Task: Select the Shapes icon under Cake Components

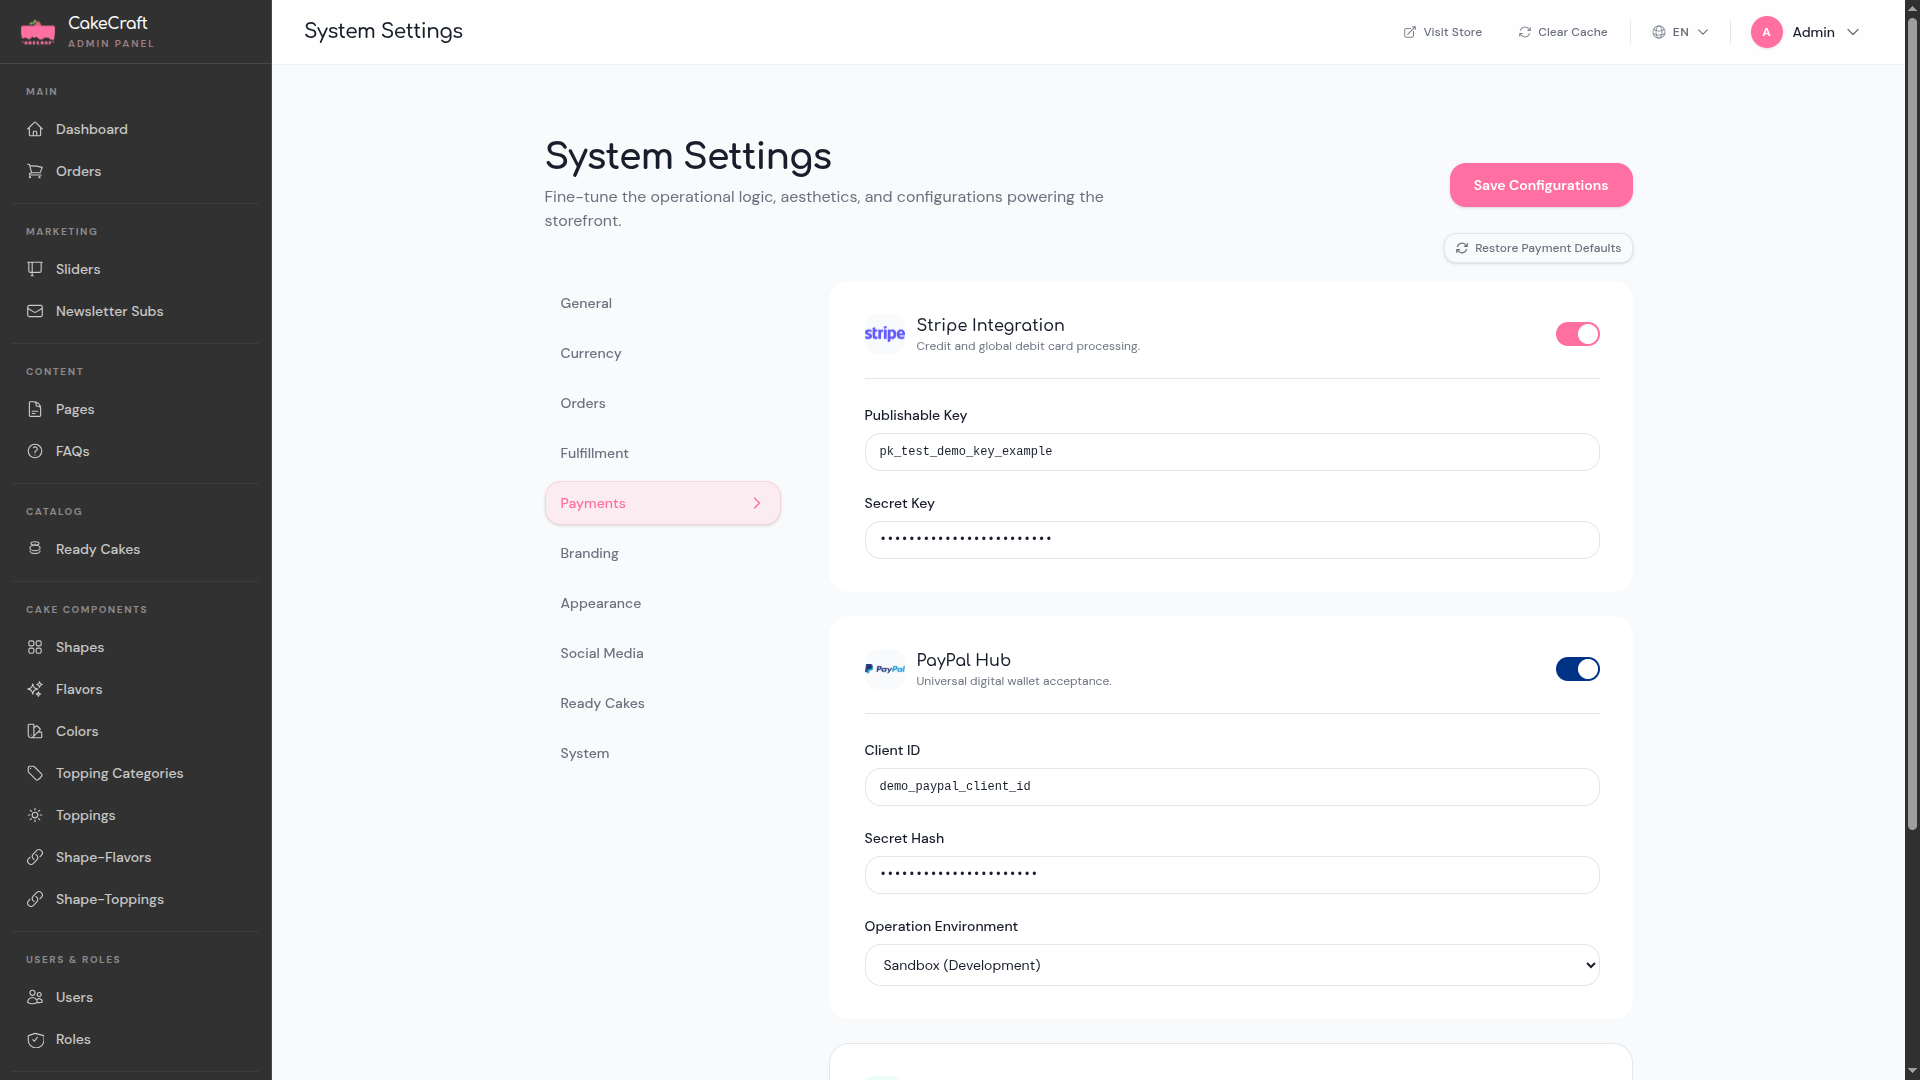Action: point(35,647)
